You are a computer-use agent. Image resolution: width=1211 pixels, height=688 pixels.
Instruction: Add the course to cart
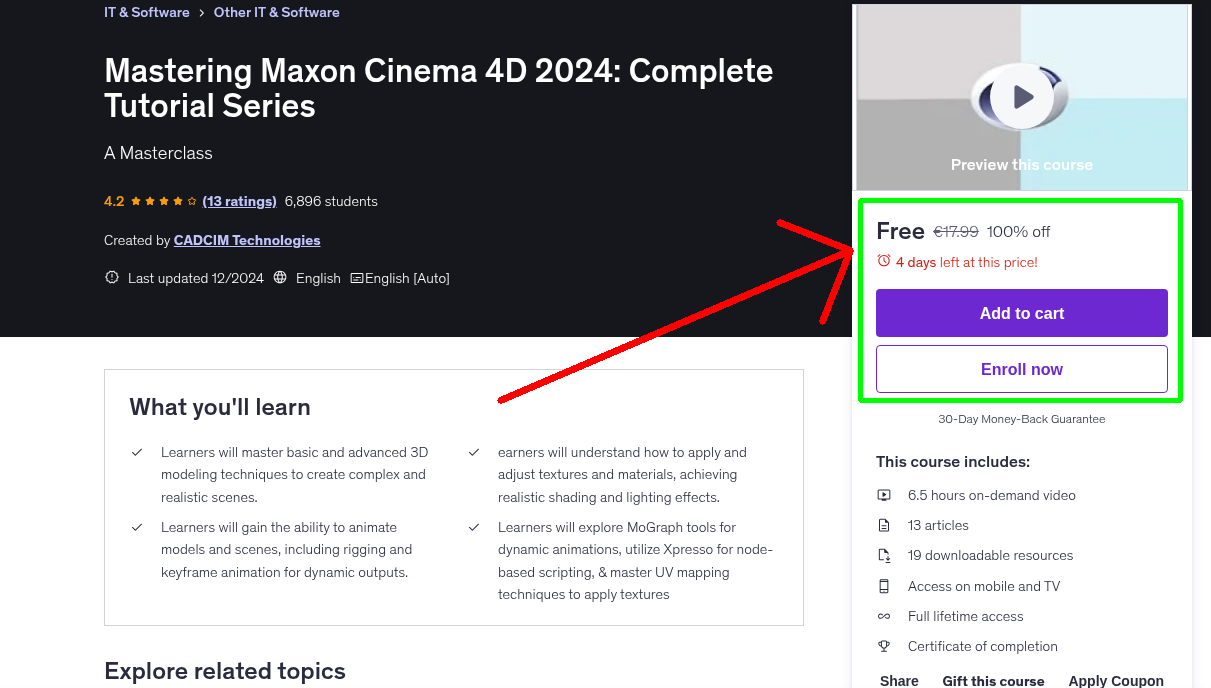[1021, 313]
